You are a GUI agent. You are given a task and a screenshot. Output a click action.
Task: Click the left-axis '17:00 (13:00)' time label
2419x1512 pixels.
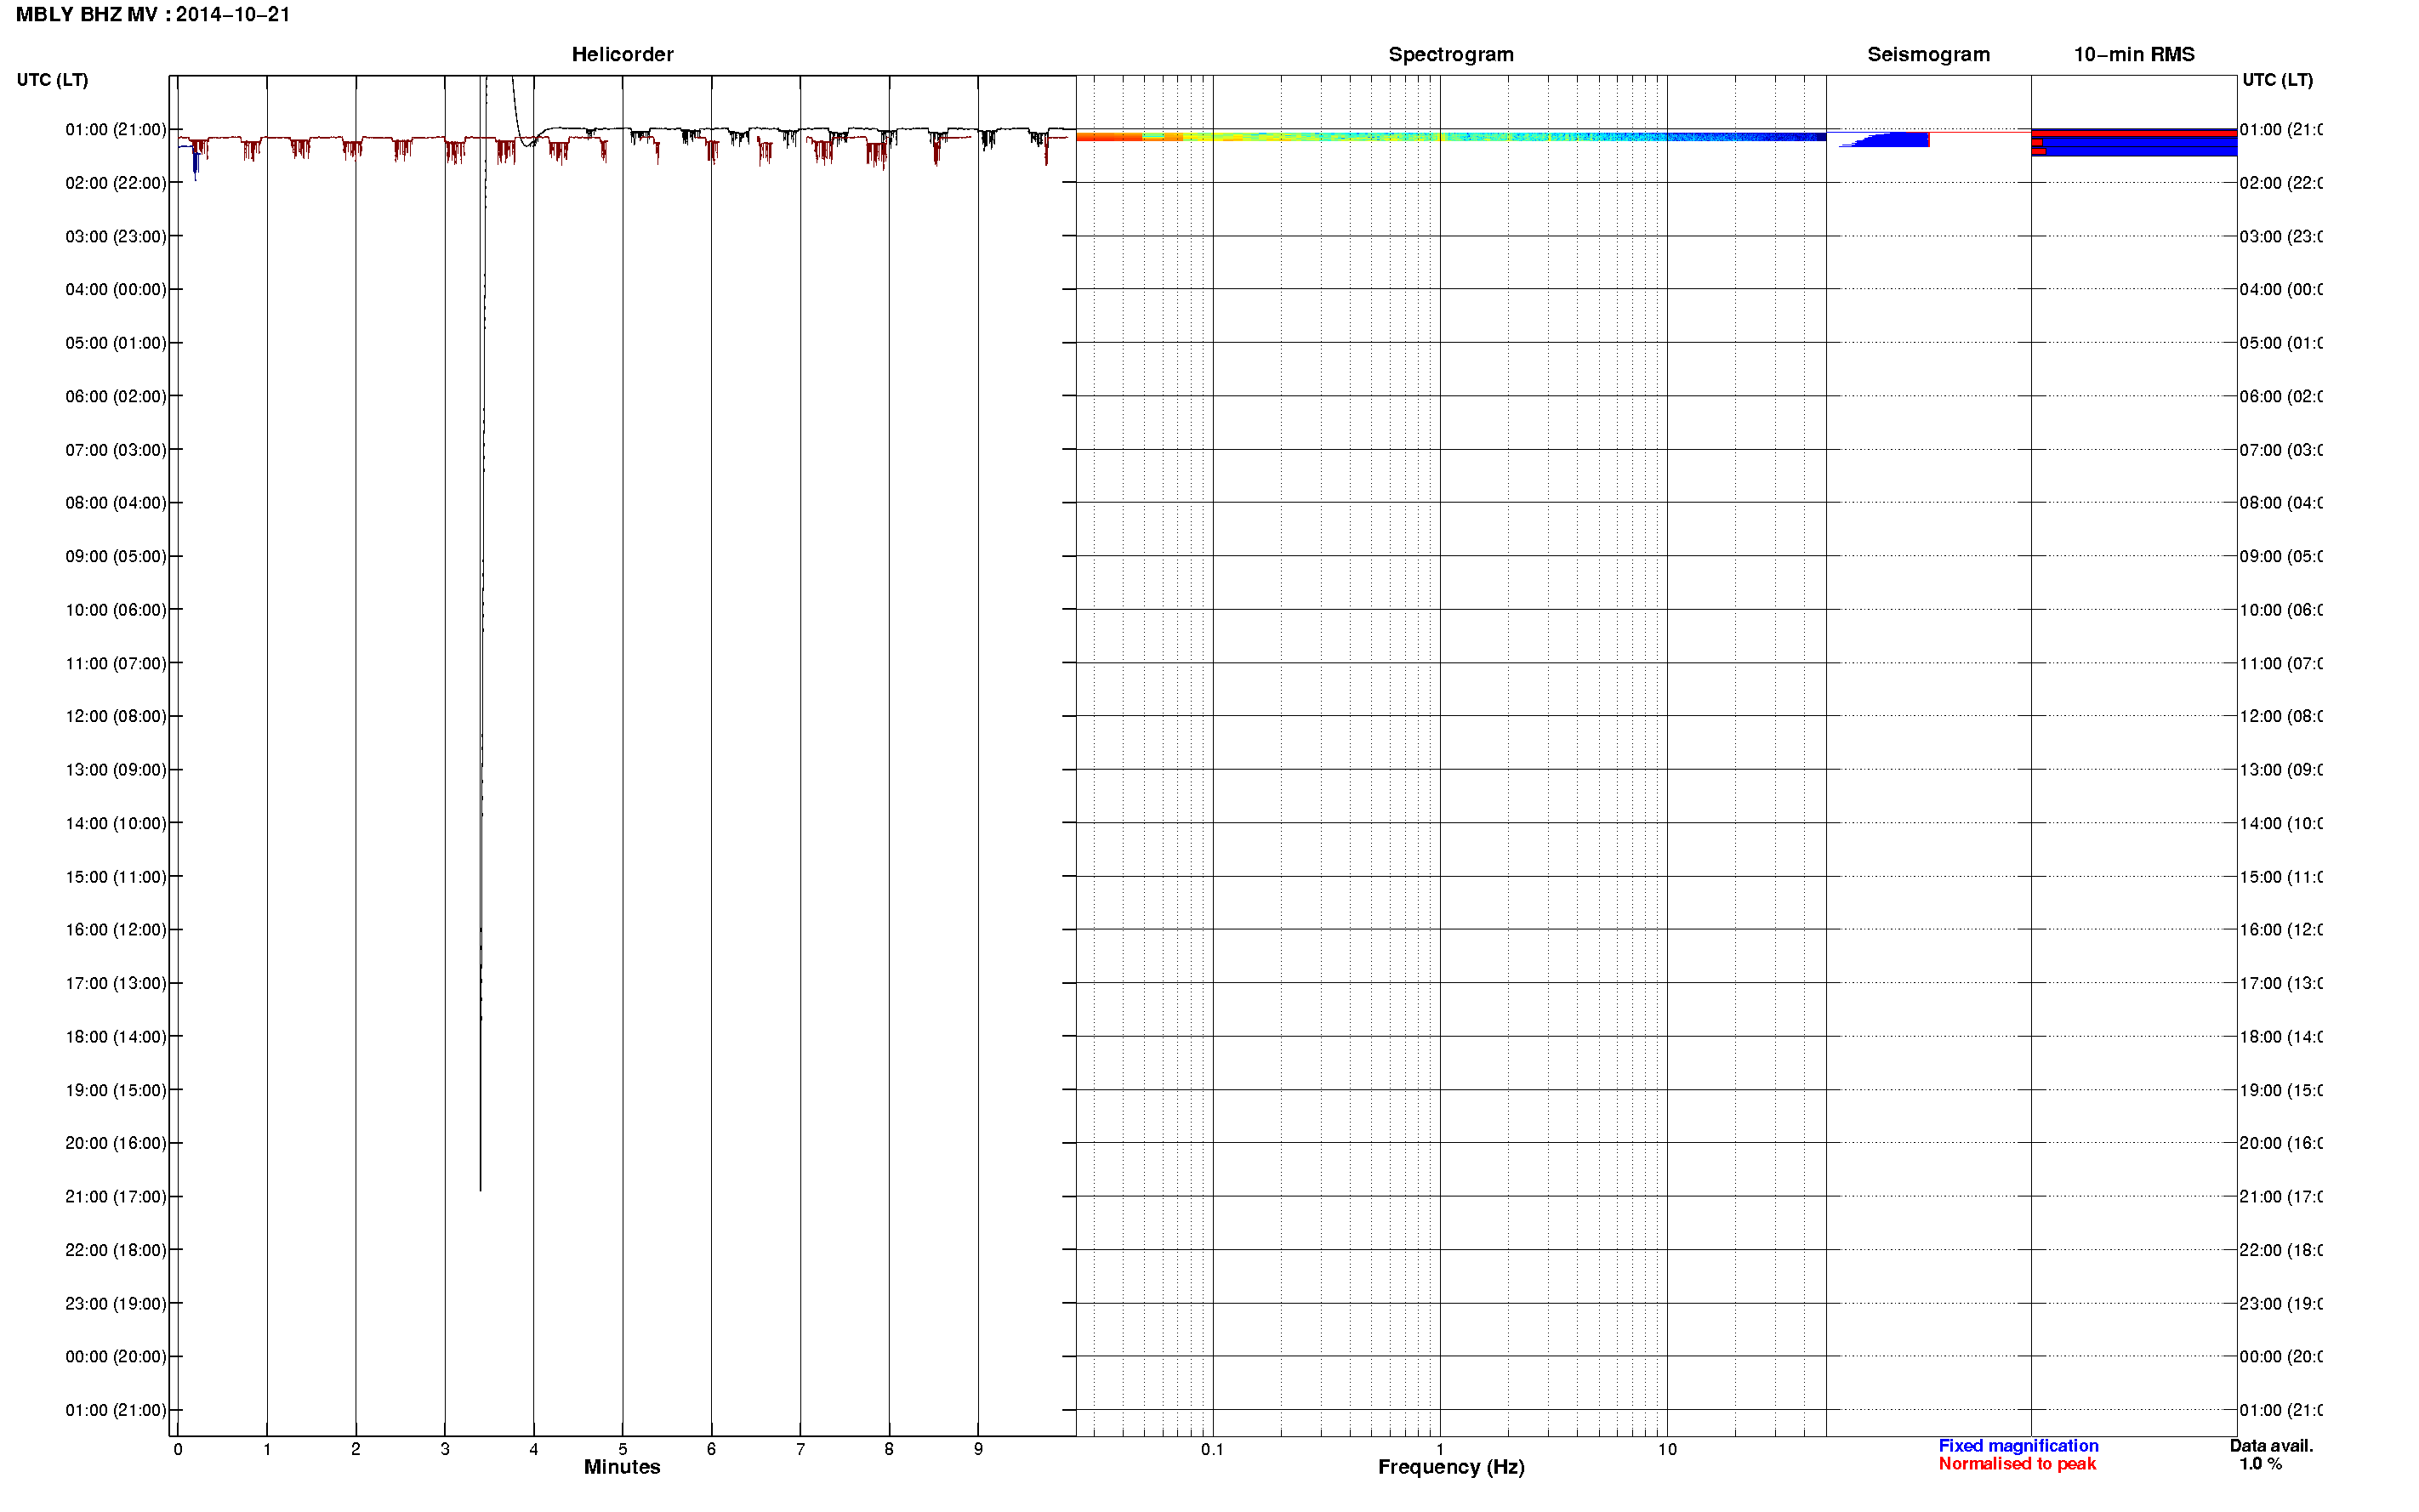click(116, 984)
